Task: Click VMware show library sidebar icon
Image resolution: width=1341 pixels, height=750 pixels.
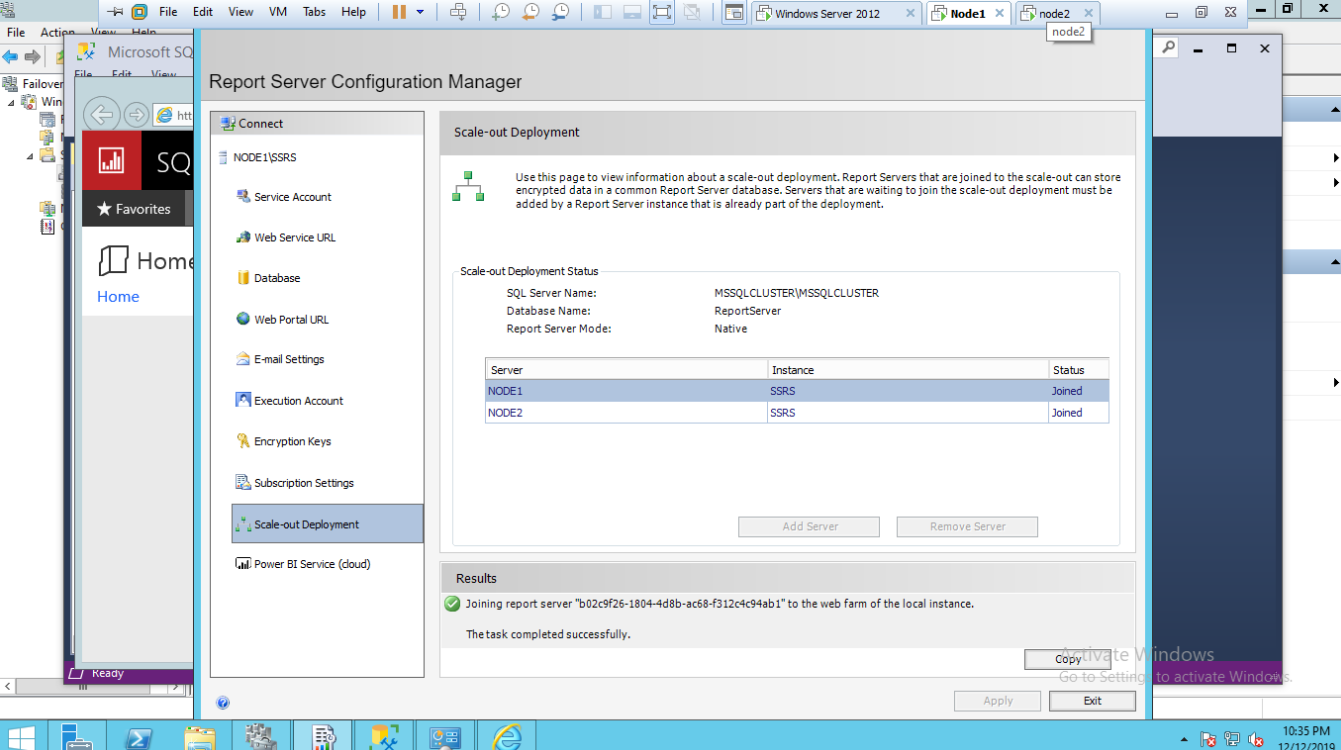Action: click(602, 12)
